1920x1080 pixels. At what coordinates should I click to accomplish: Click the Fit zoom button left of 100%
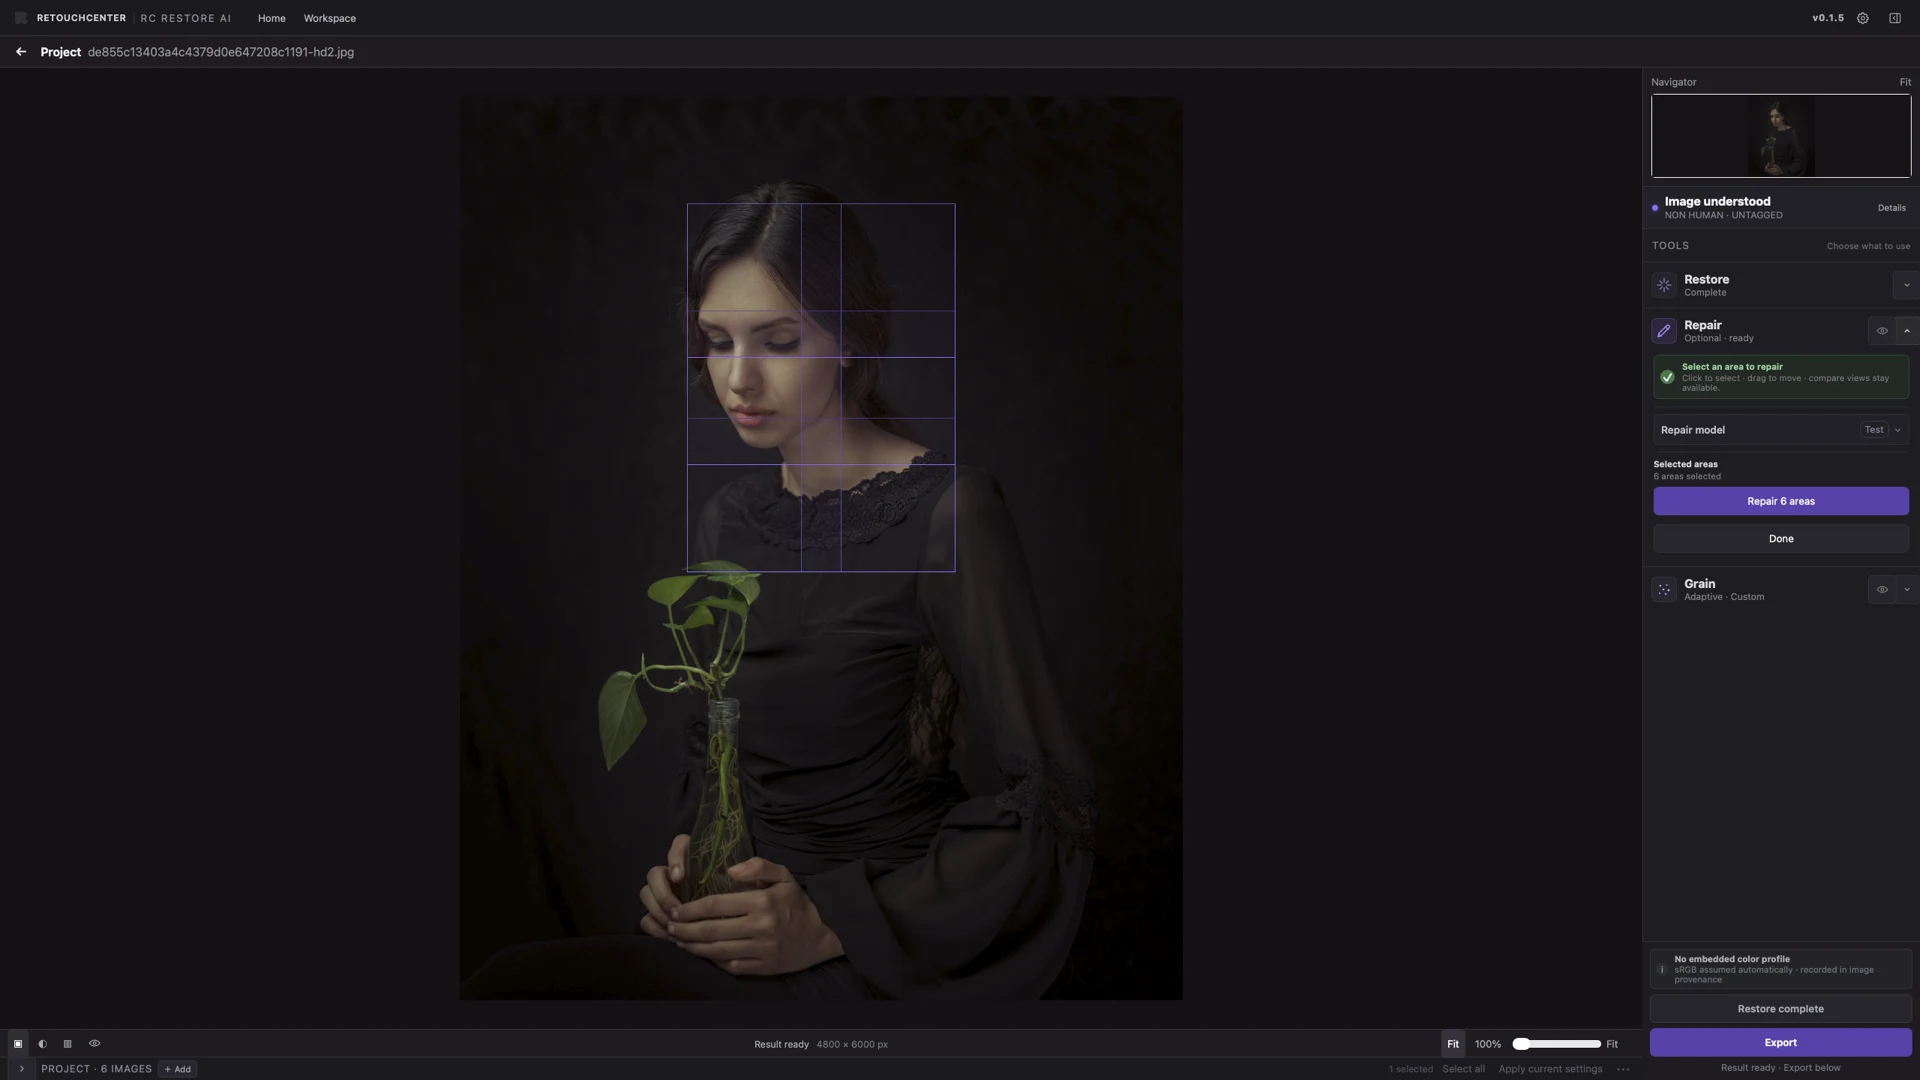pos(1453,1044)
